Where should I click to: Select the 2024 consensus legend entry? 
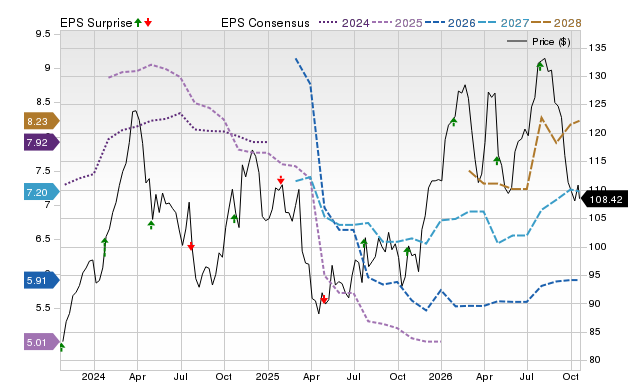[344, 23]
